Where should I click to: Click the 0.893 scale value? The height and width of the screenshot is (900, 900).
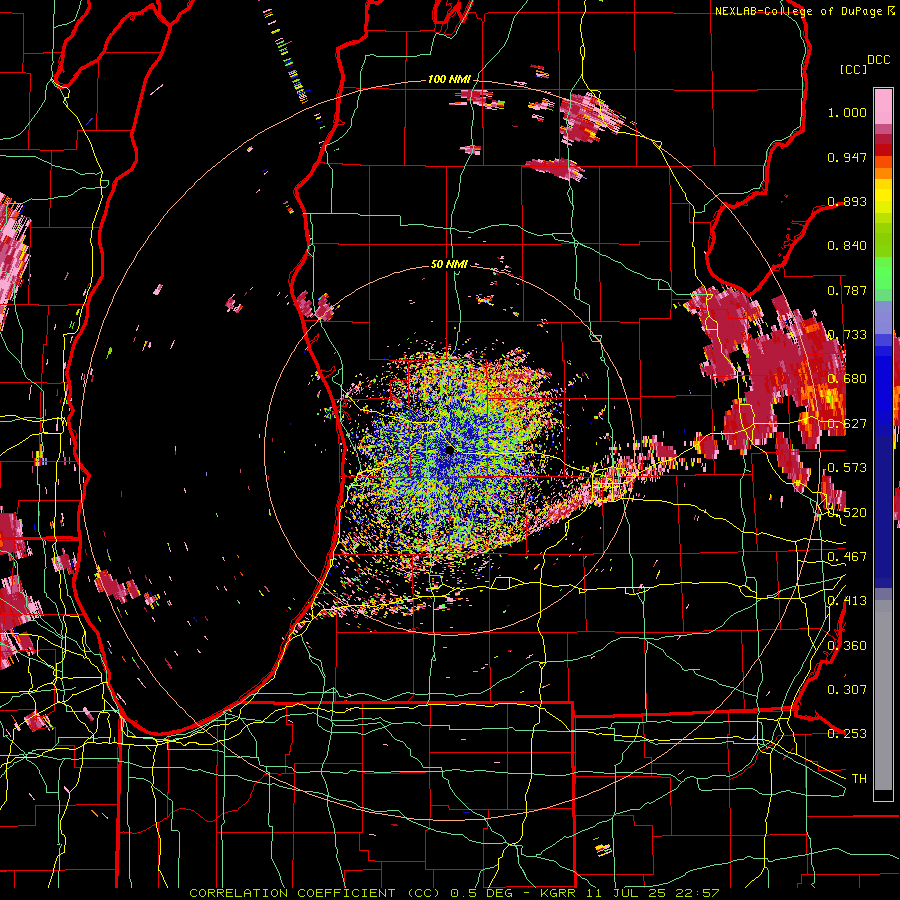[x=847, y=201]
